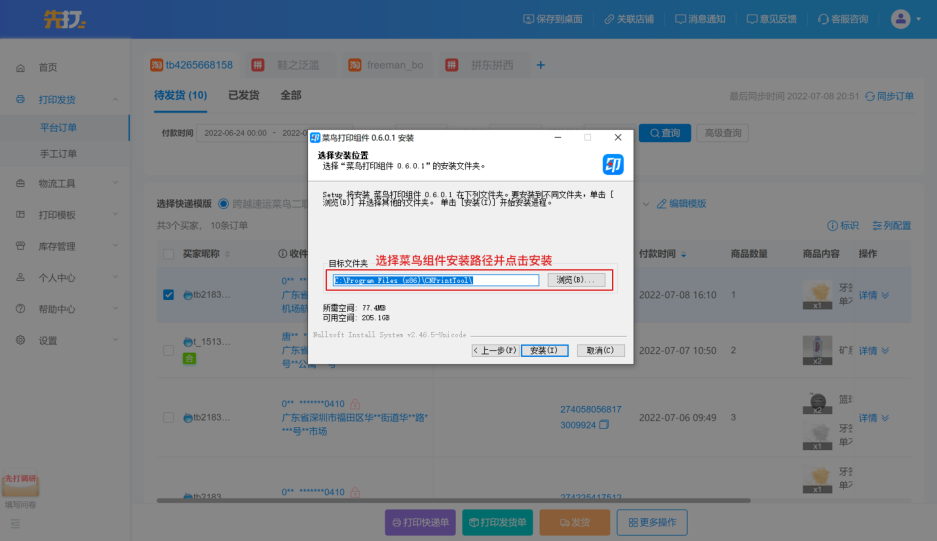The height and width of the screenshot is (541, 937).
Task: Click 物流工具 logistics icon in sidebar
Action: tap(20, 184)
